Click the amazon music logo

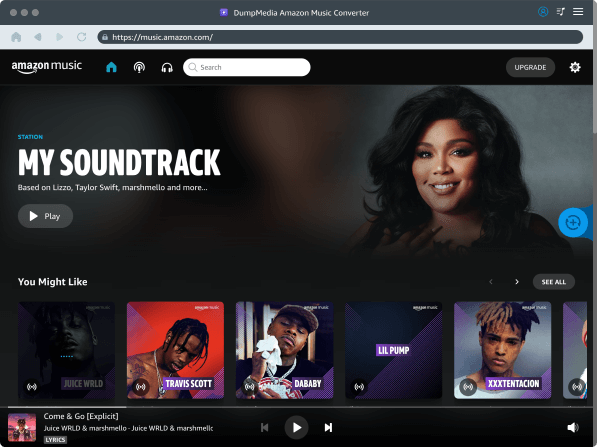[46, 67]
